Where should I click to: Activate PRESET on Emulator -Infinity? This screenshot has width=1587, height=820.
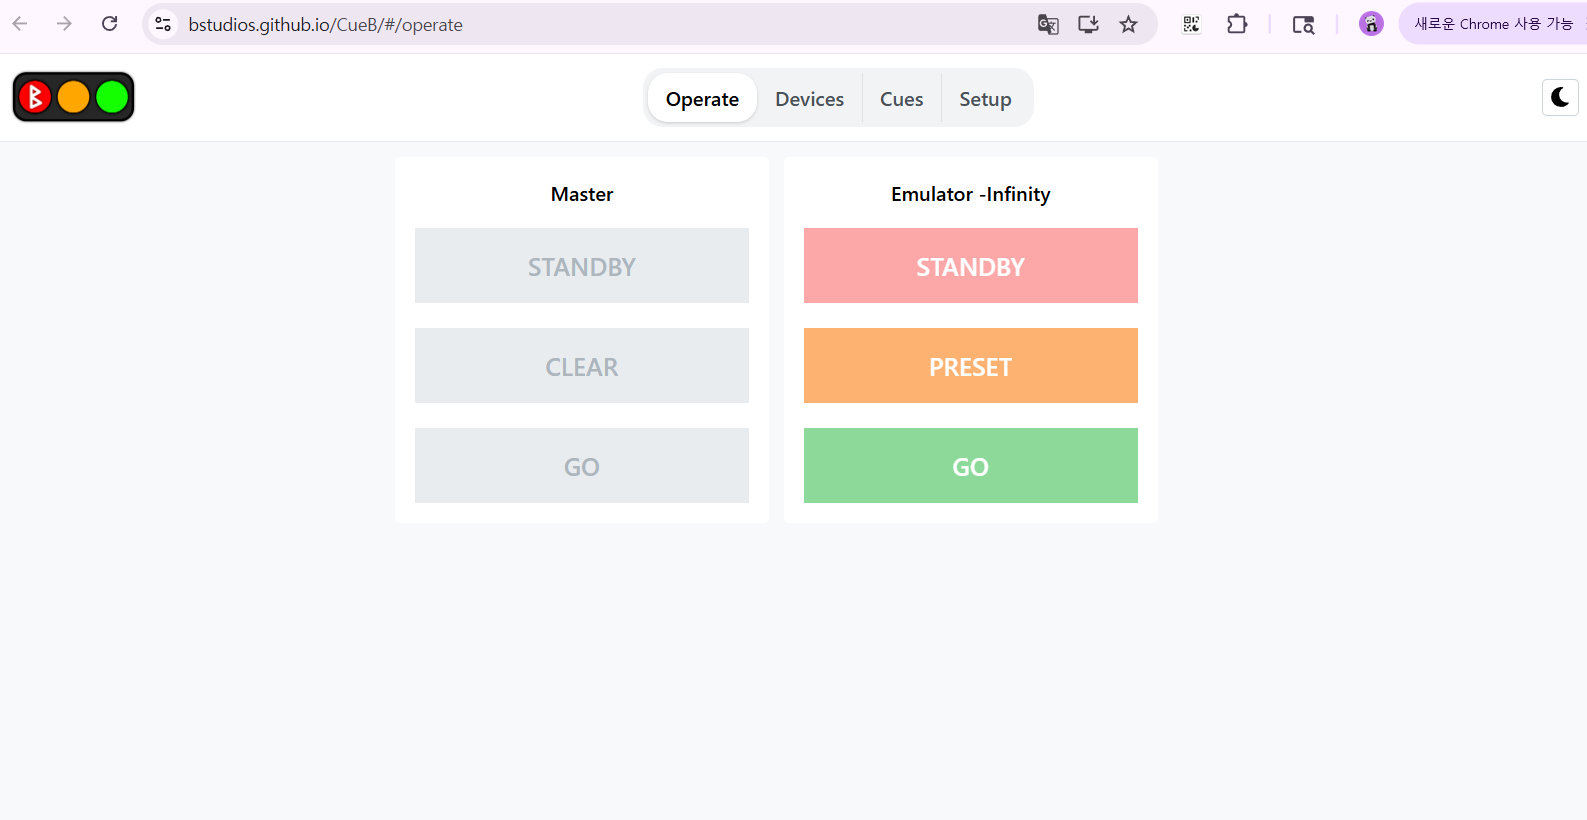pos(971,366)
